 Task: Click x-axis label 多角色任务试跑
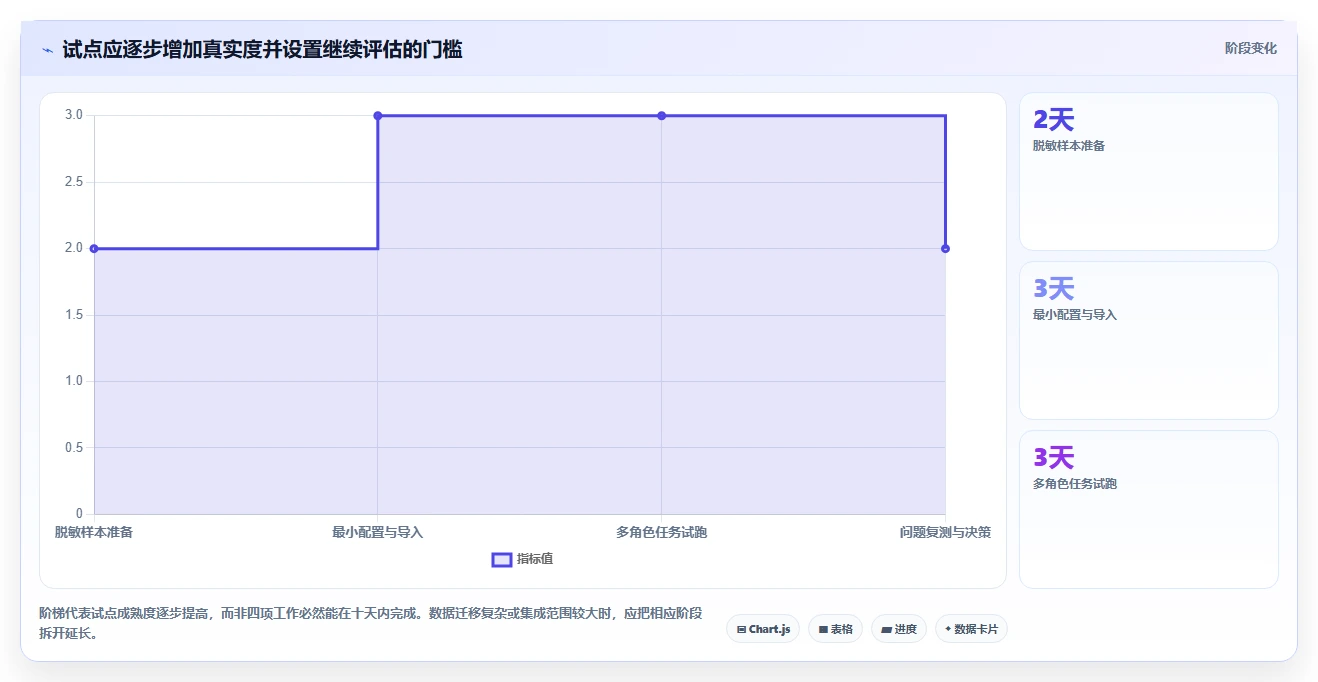click(x=661, y=532)
